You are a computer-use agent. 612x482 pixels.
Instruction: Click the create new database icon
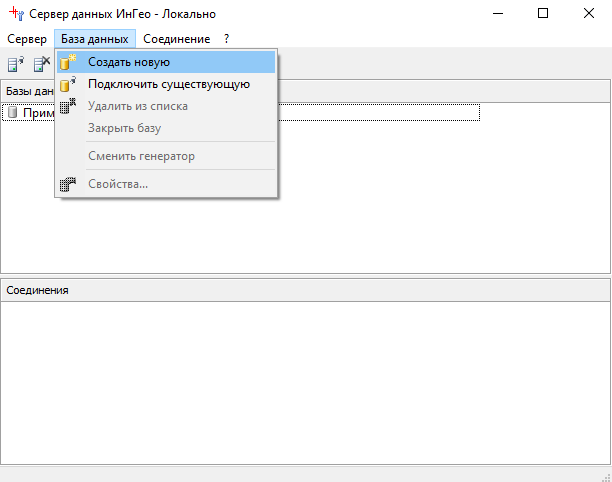(68, 62)
